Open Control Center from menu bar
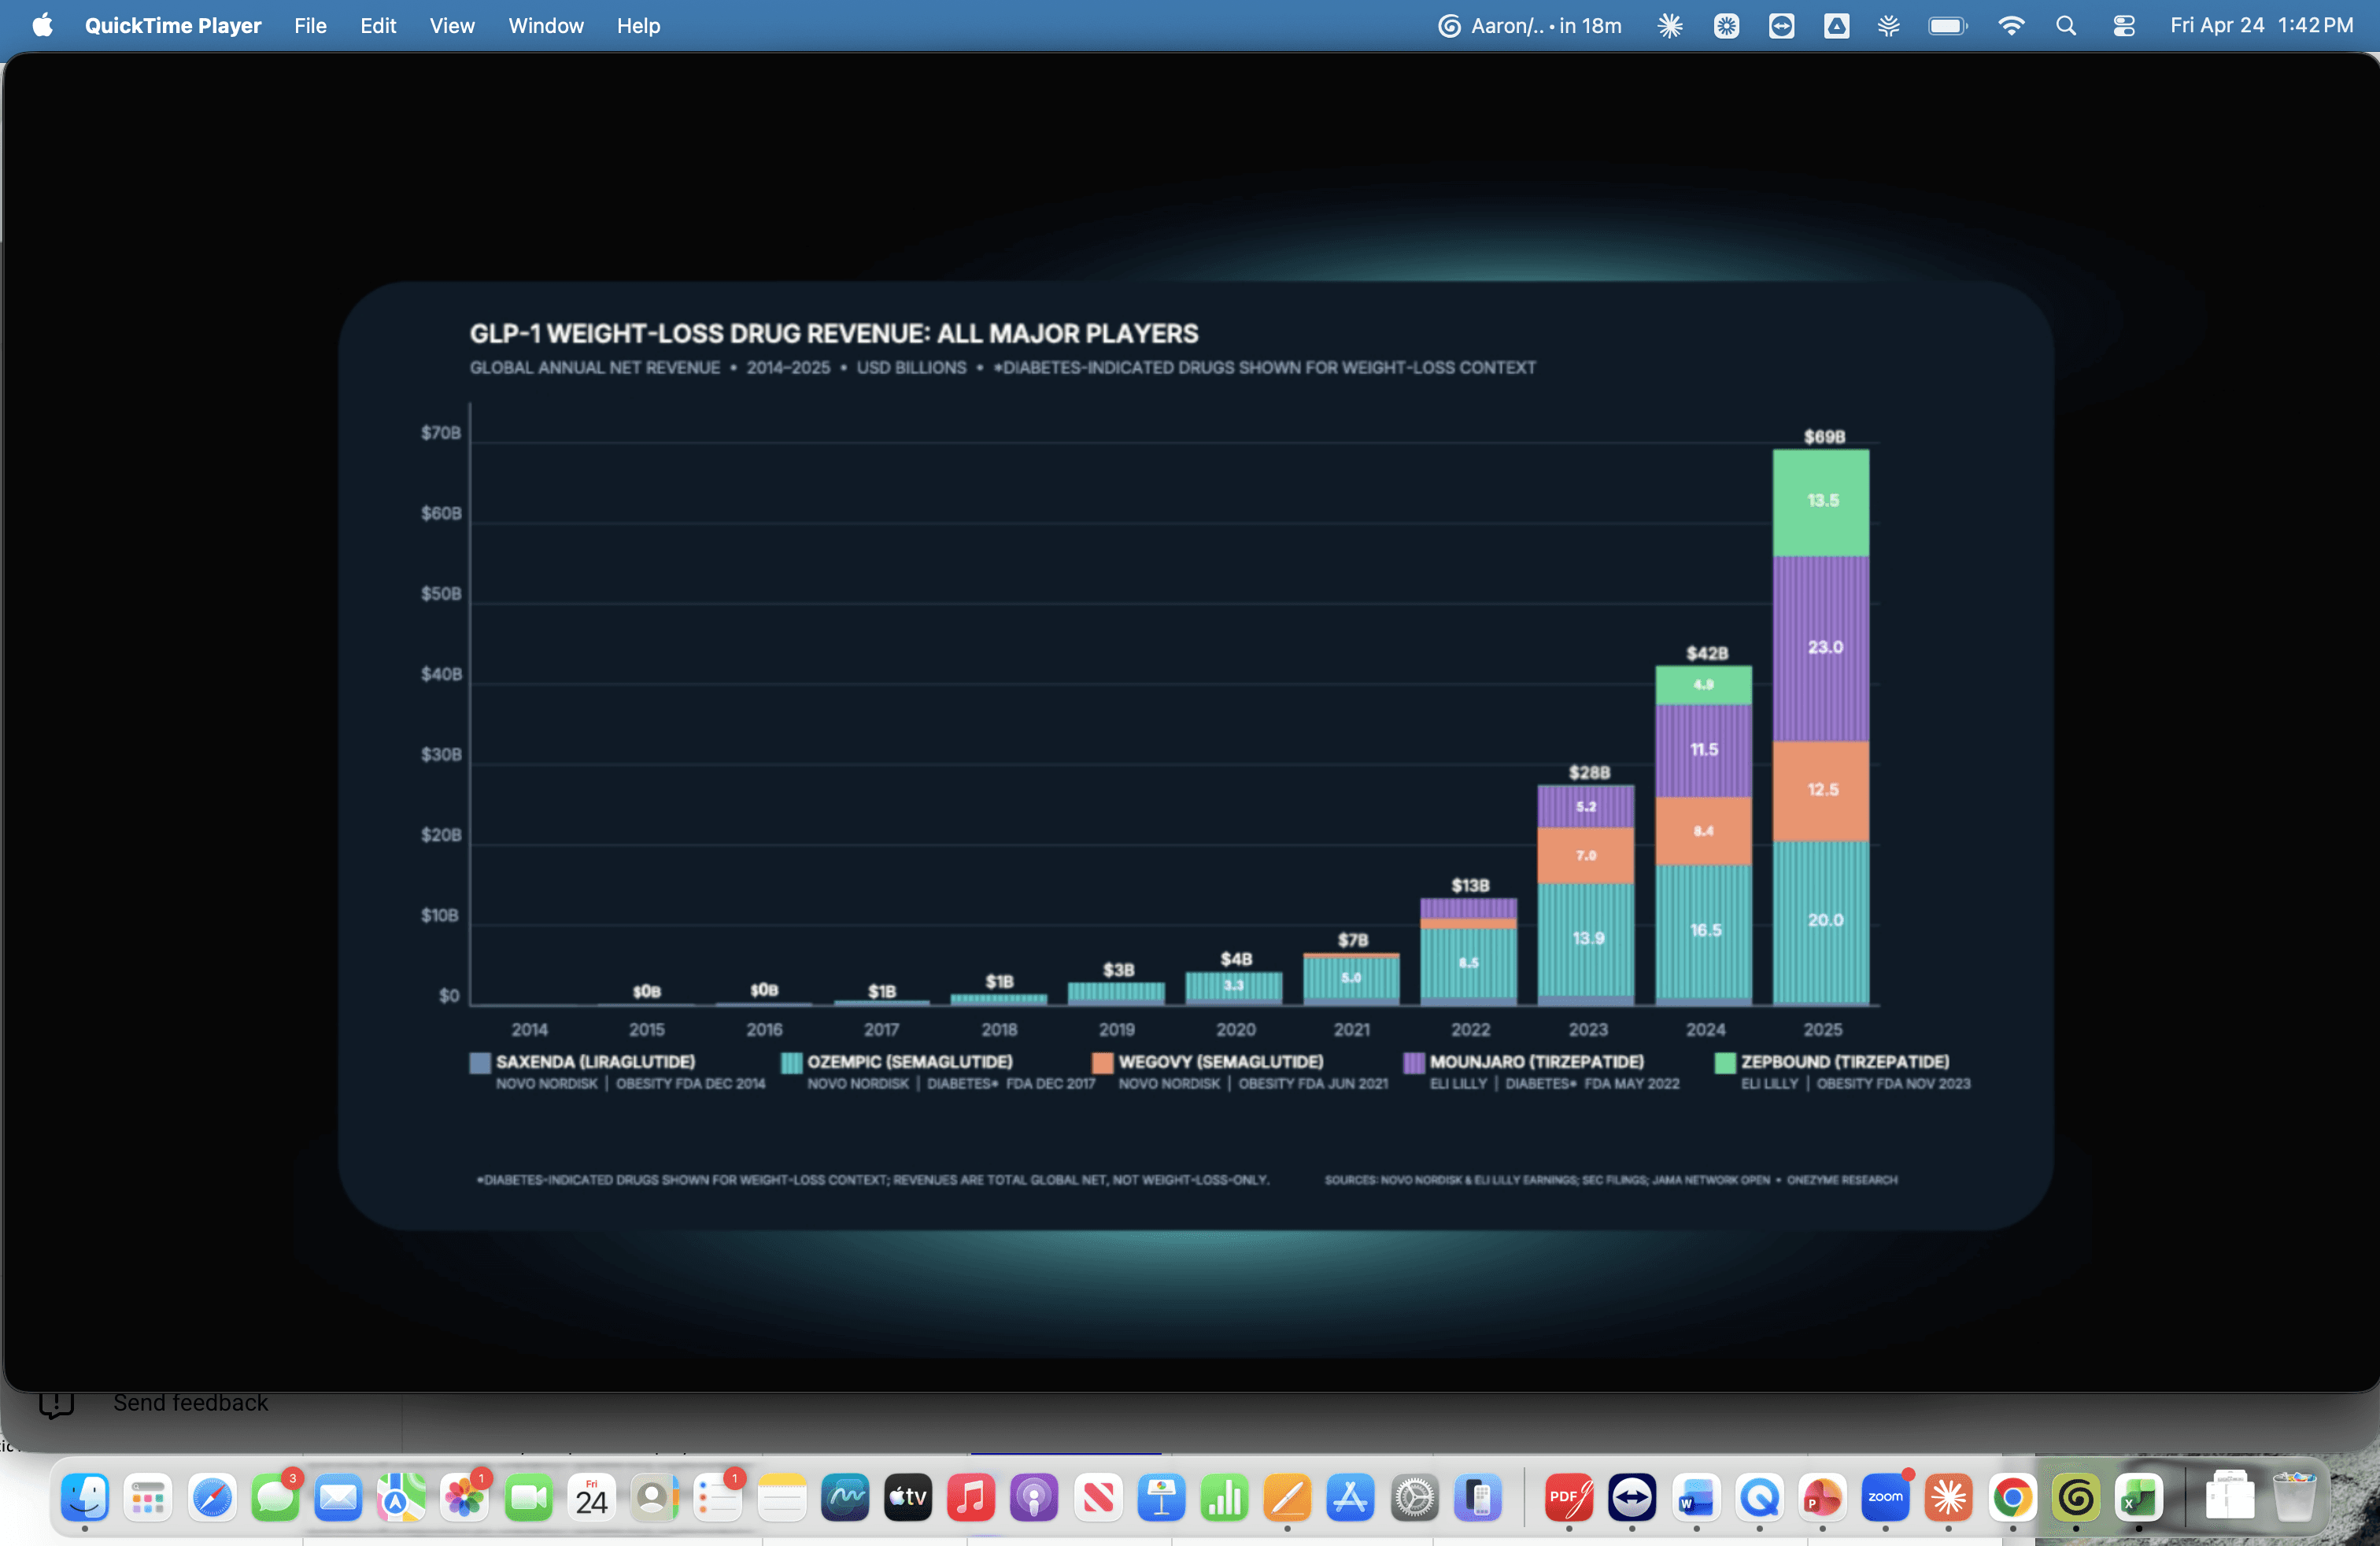This screenshot has width=2380, height=1546. click(2123, 26)
